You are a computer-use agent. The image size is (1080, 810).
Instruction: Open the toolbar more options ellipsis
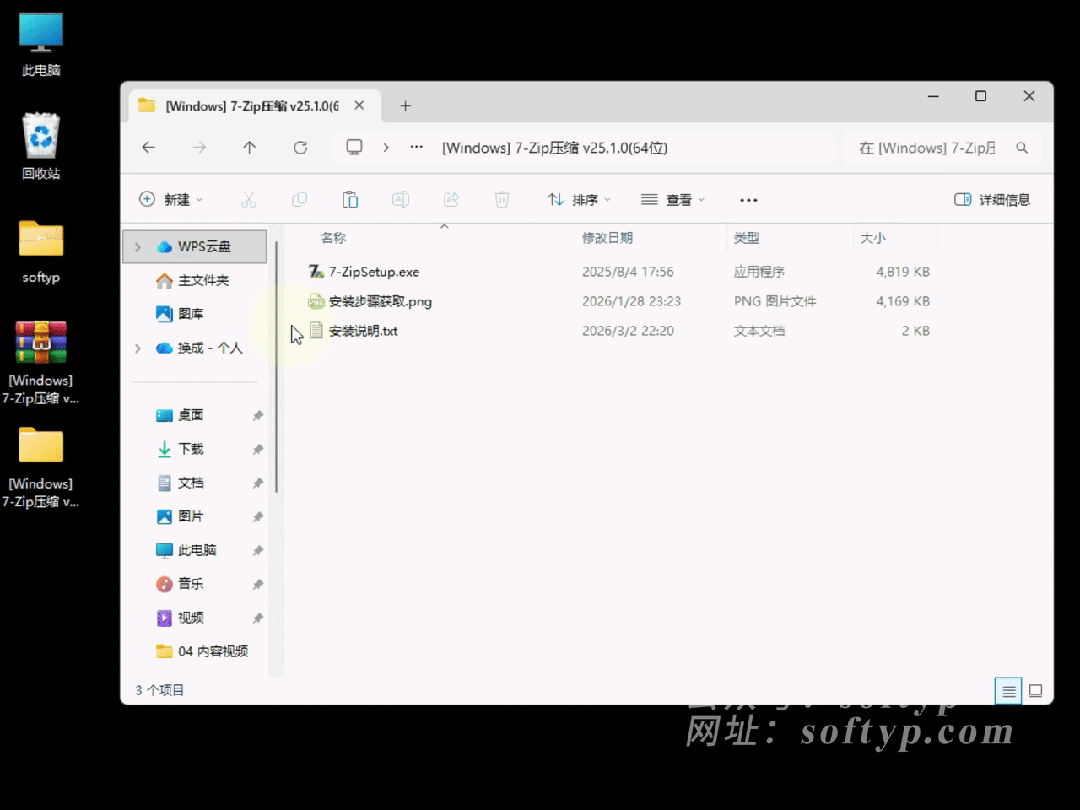click(x=749, y=200)
